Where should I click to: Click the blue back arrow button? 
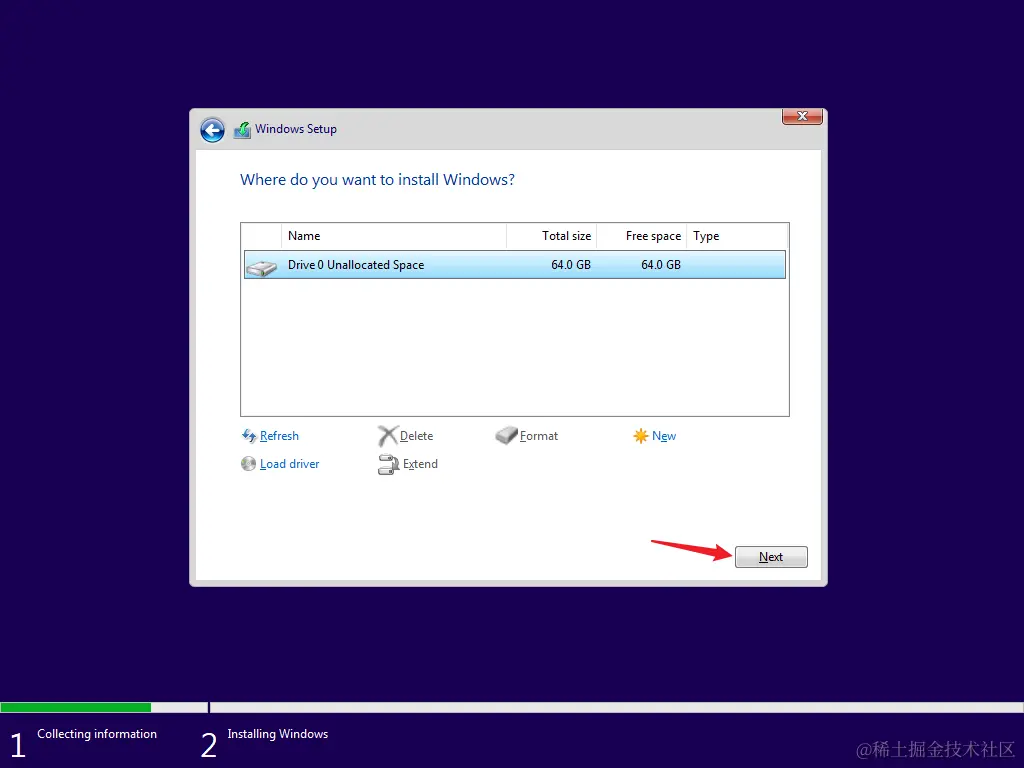tap(212, 130)
